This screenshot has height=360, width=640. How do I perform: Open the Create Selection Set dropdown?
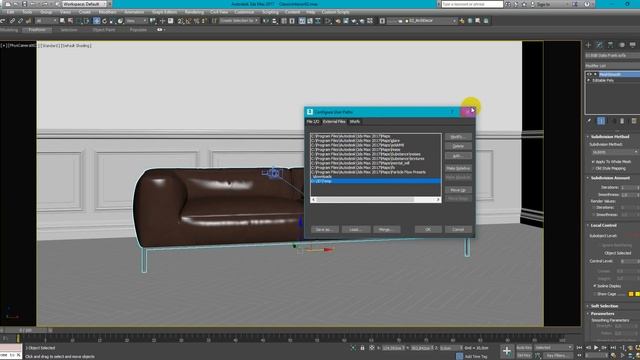coord(239,21)
